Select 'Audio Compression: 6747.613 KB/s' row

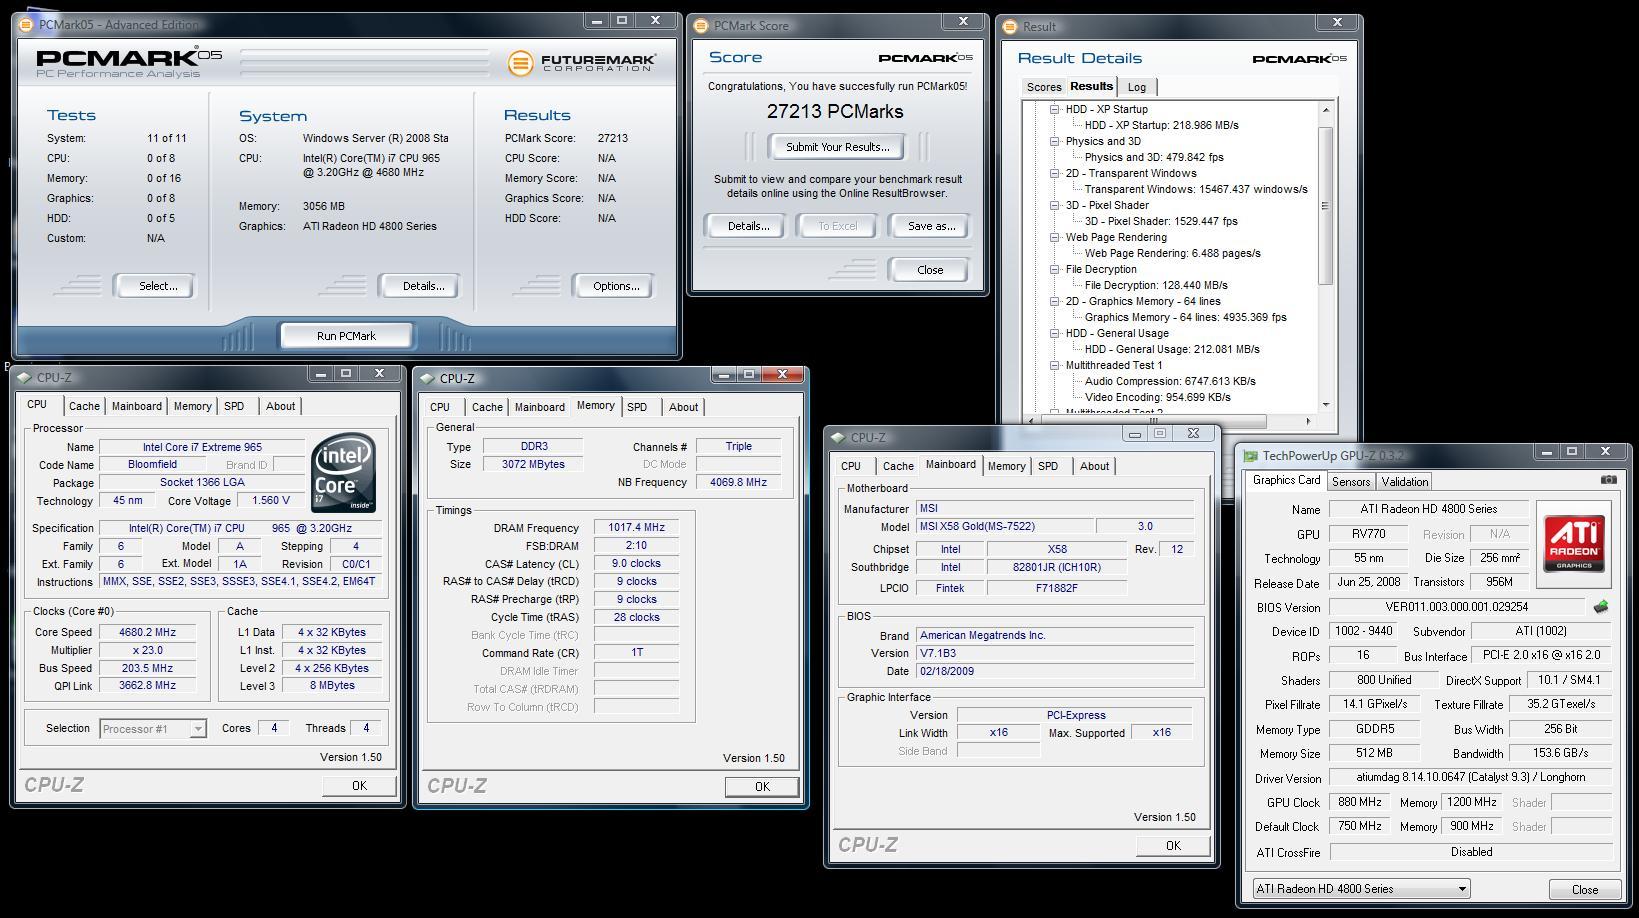pyautogui.click(x=1170, y=381)
